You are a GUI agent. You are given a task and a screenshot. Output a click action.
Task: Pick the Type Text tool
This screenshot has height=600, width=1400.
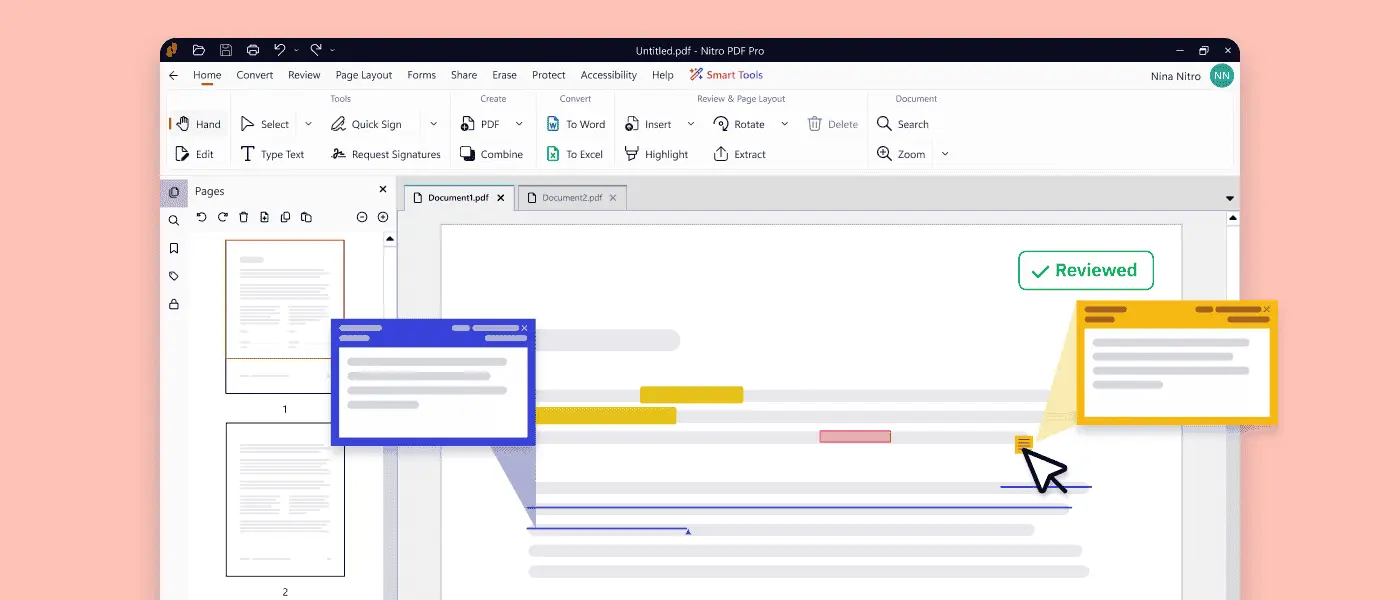click(x=272, y=154)
